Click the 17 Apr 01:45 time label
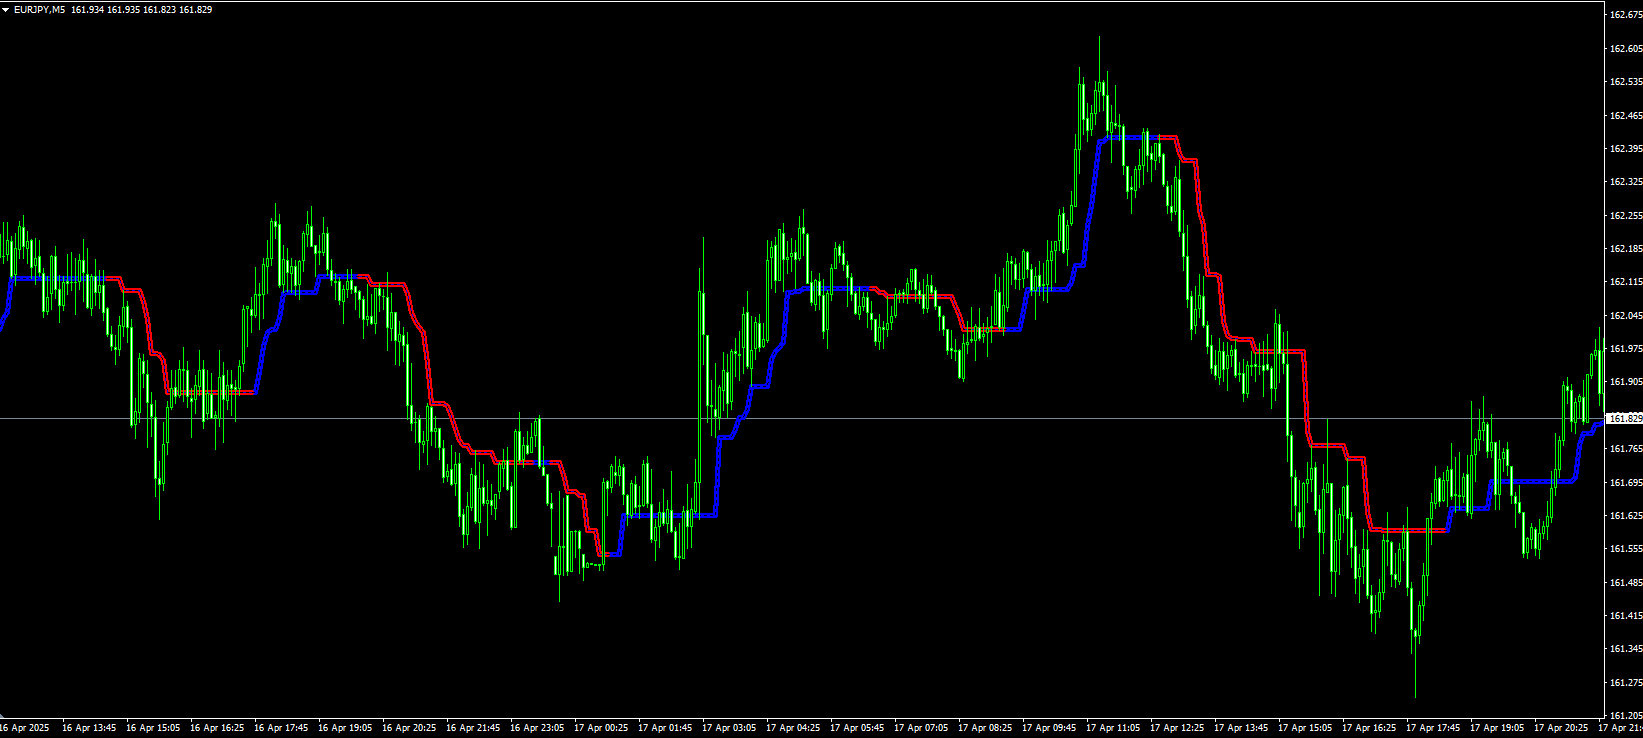The height and width of the screenshot is (738, 1643). point(665,728)
